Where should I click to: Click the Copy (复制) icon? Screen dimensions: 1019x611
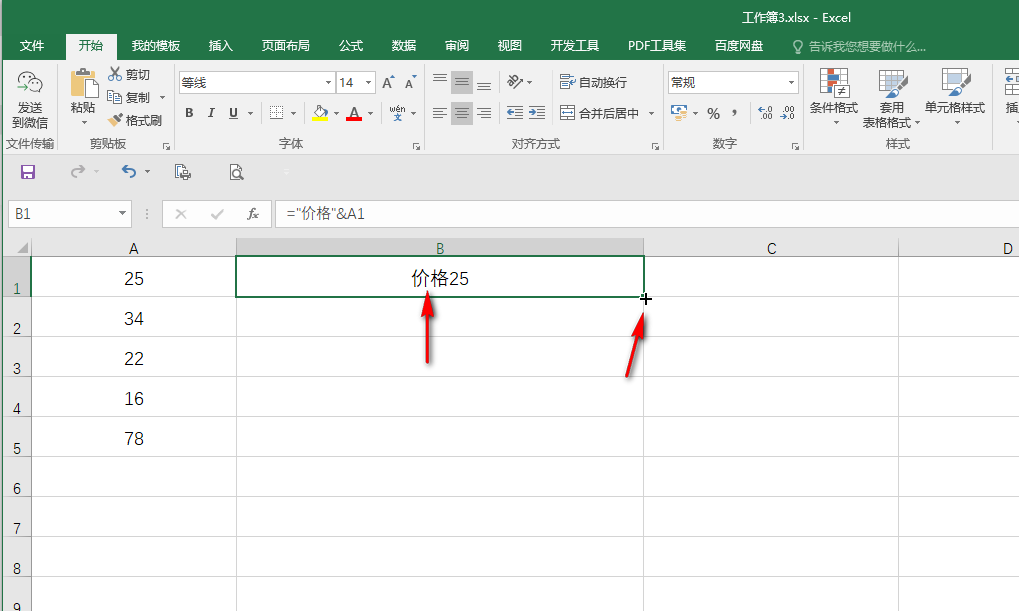114,97
